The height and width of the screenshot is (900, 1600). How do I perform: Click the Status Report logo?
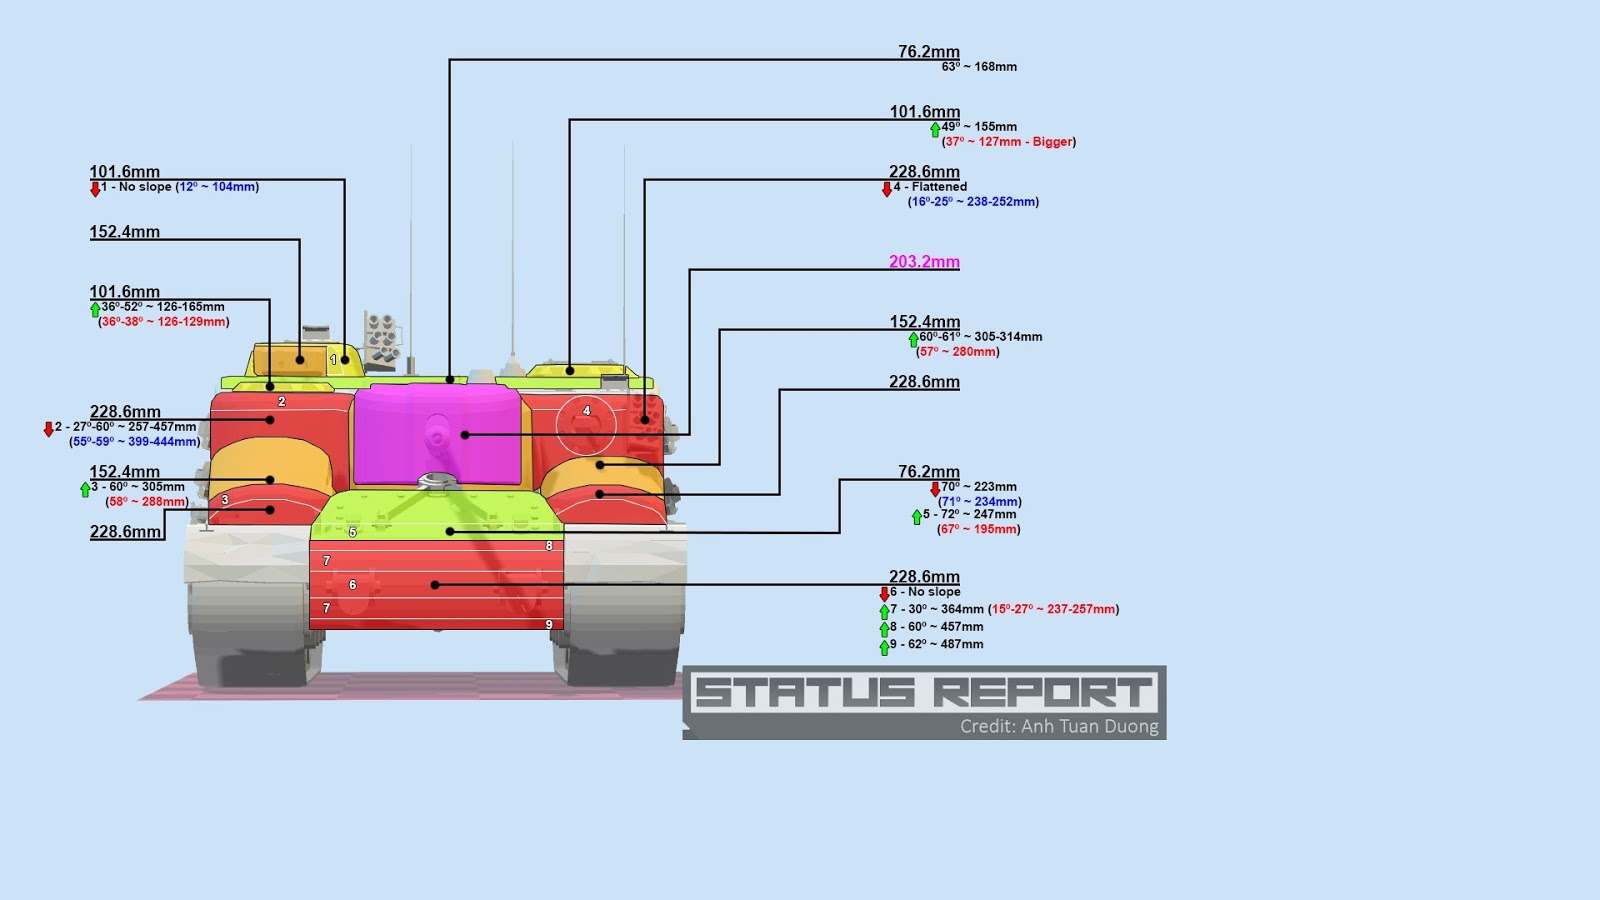[924, 692]
